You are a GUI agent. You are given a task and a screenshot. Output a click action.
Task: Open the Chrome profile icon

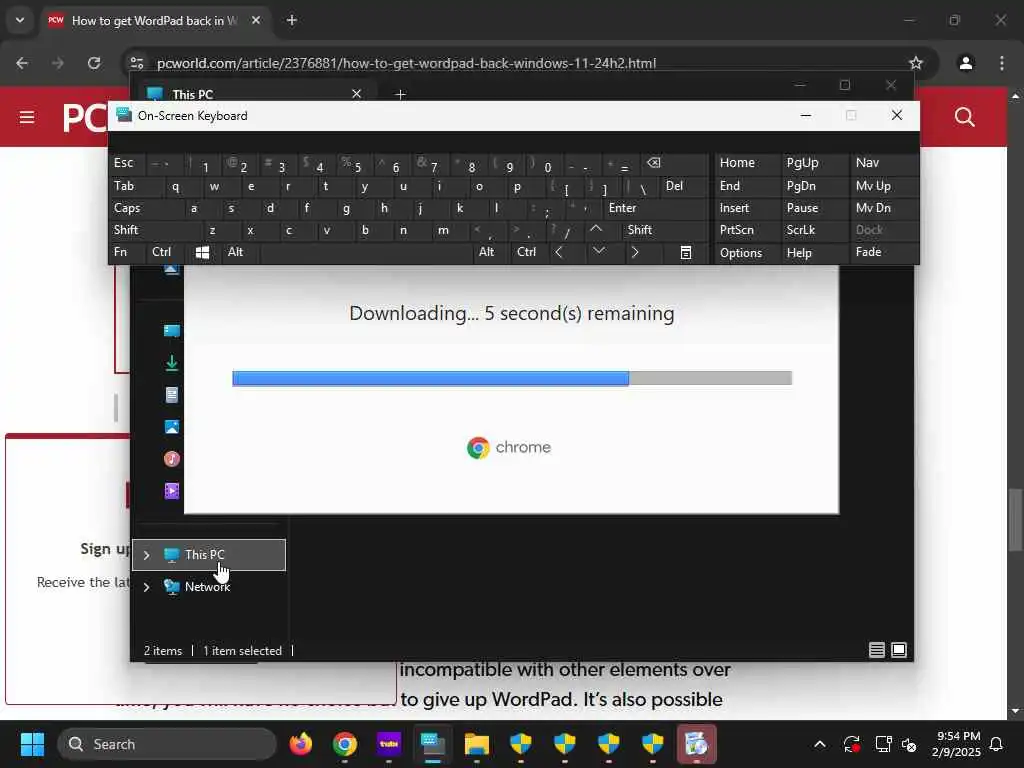[965, 63]
